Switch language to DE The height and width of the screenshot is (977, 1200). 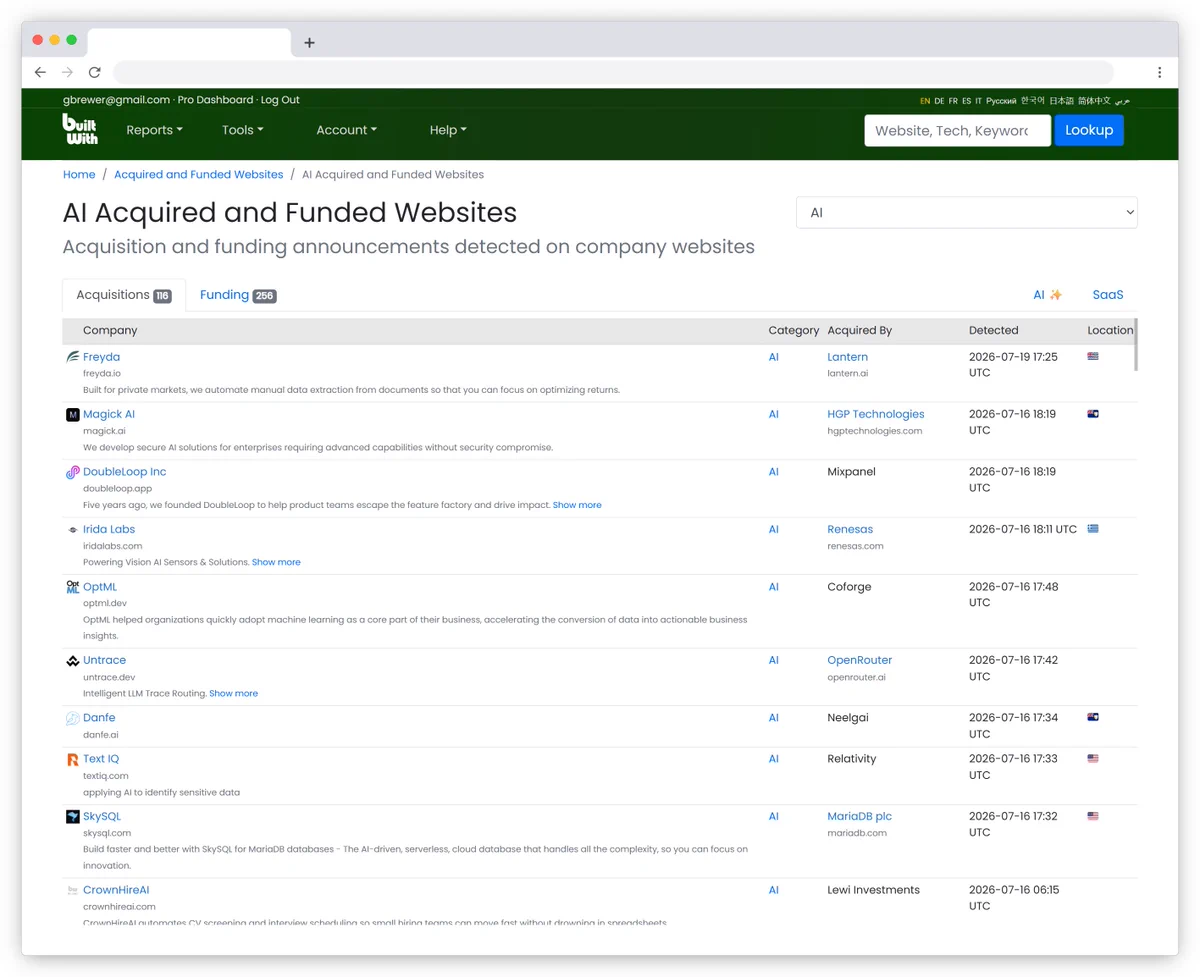pos(939,101)
